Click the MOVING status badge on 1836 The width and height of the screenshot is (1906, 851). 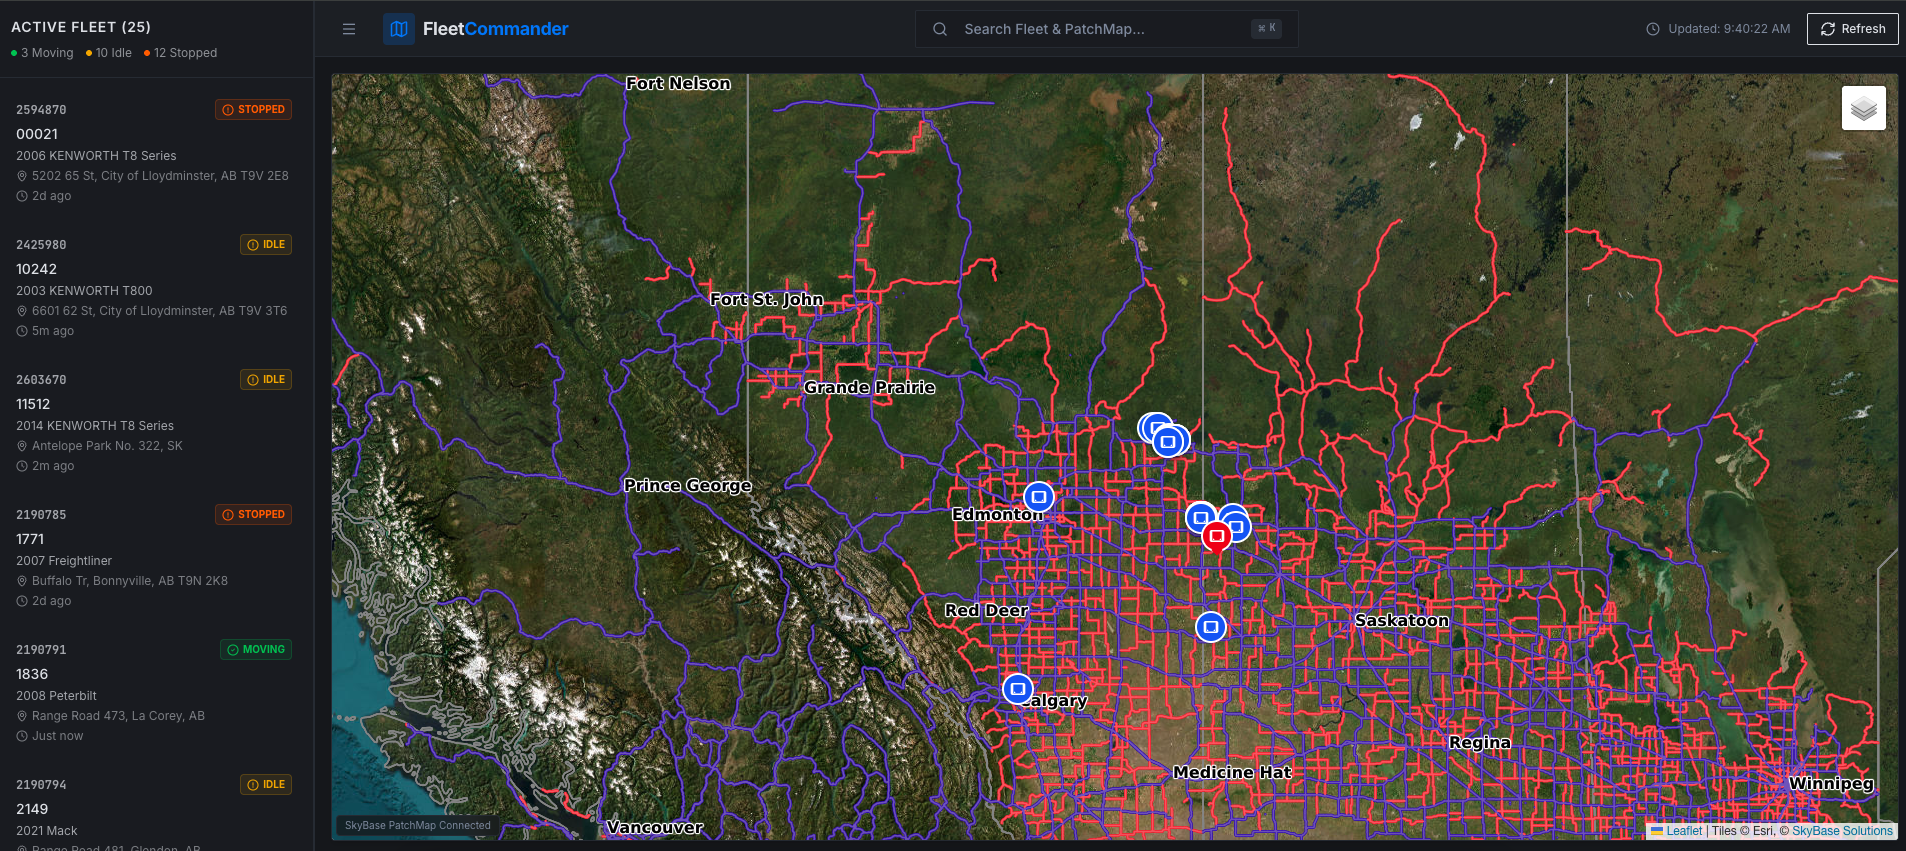(256, 649)
